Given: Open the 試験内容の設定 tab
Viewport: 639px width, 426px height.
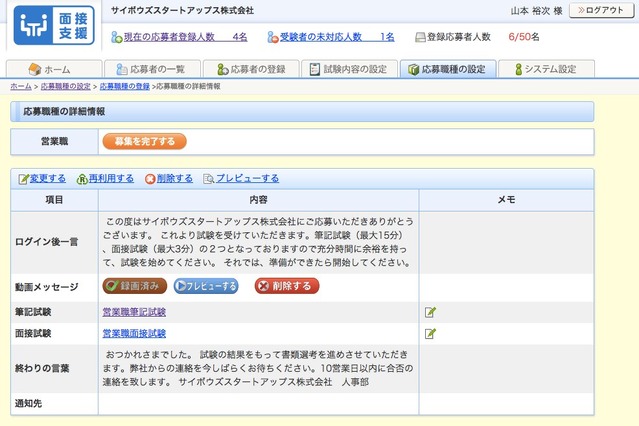Looking at the screenshot, I should pos(349,69).
